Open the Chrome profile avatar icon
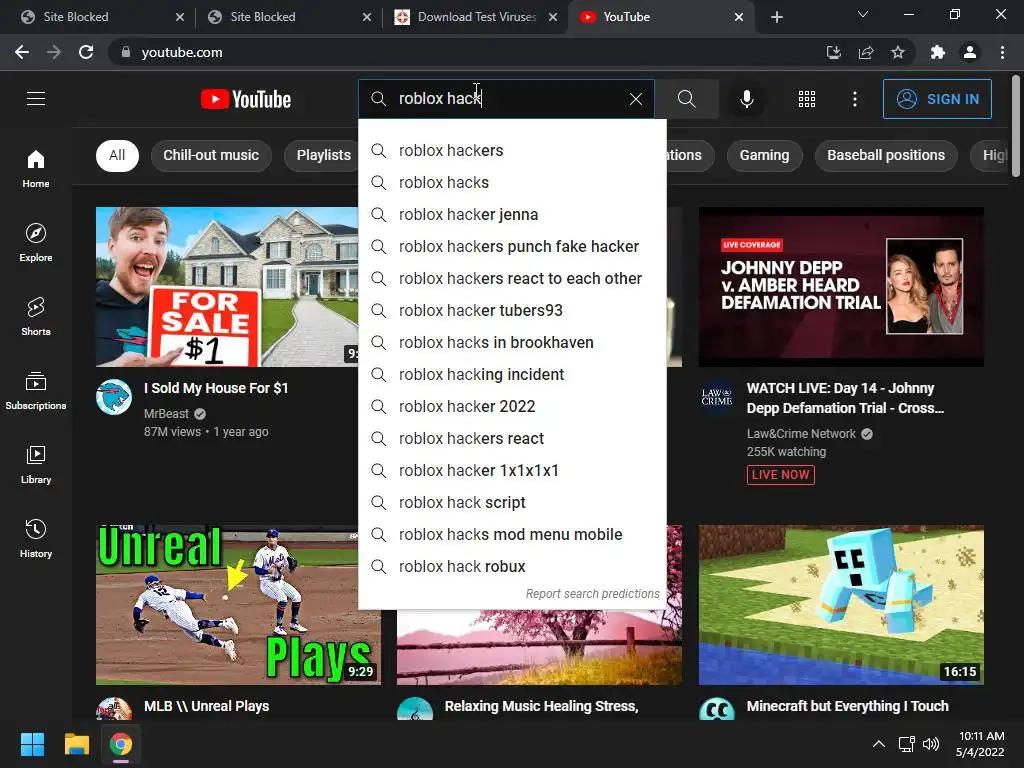 click(970, 52)
